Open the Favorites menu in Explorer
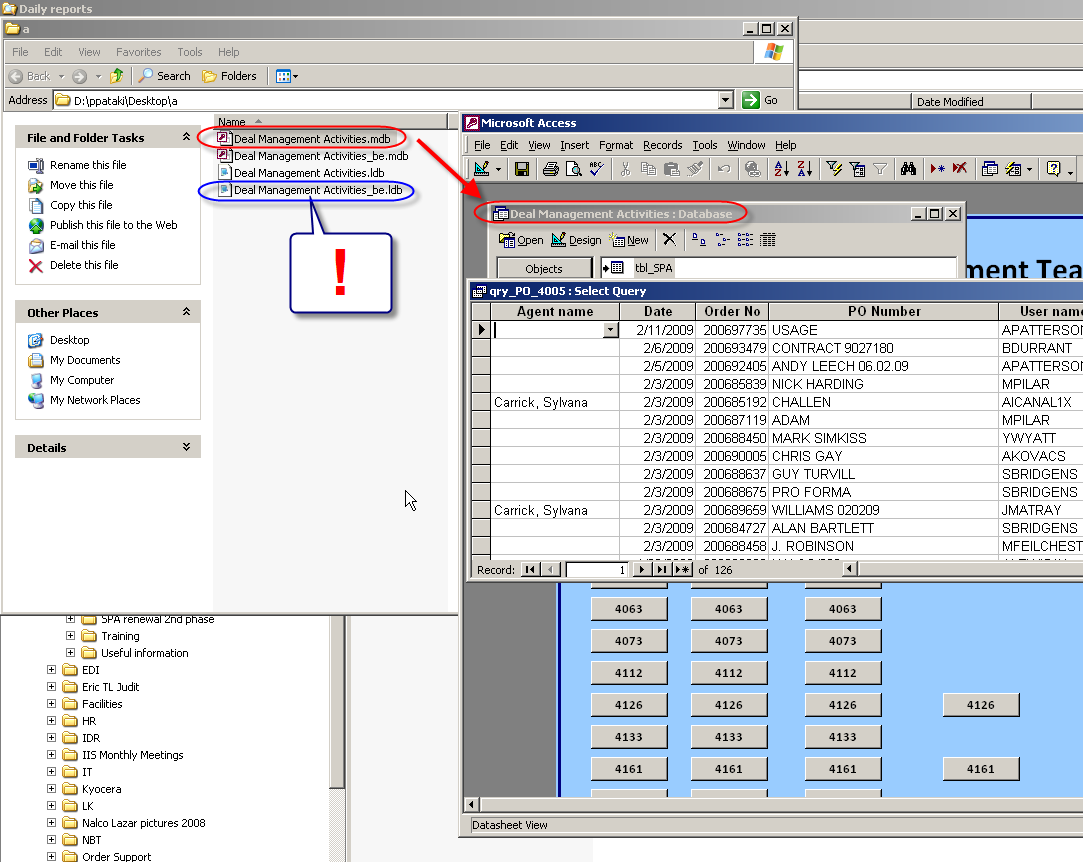Screen dimensions: 1083x862 (138, 52)
